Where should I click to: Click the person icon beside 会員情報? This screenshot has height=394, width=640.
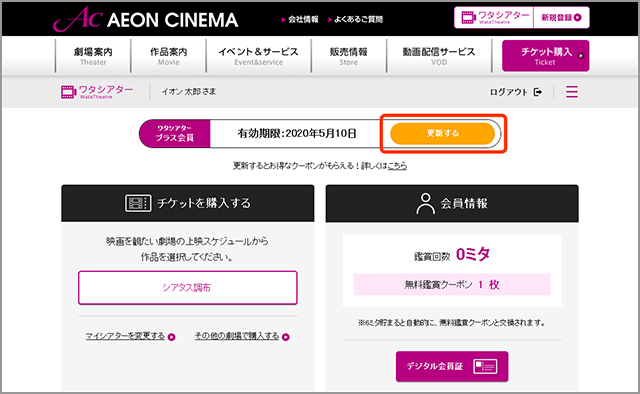425,203
